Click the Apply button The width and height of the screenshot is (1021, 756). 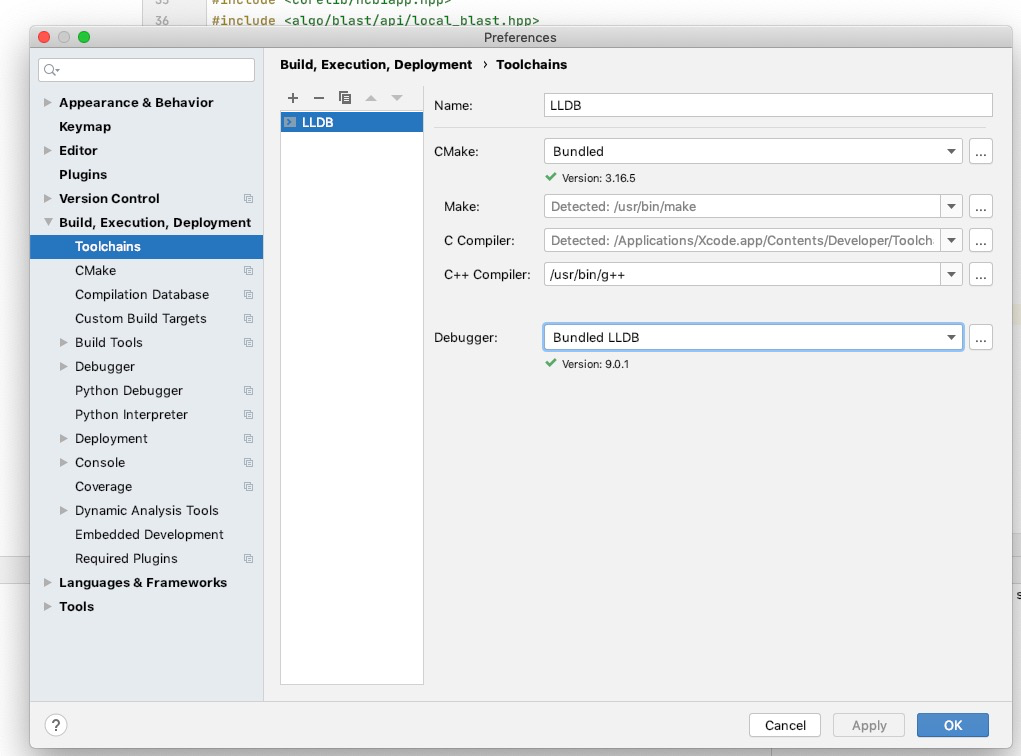869,725
